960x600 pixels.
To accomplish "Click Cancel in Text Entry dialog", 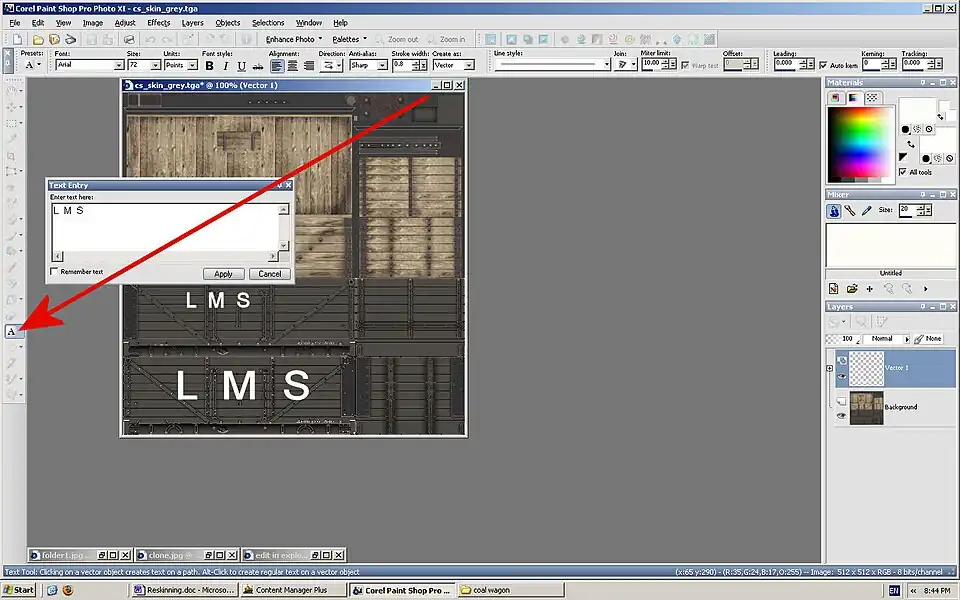I will click(x=269, y=274).
